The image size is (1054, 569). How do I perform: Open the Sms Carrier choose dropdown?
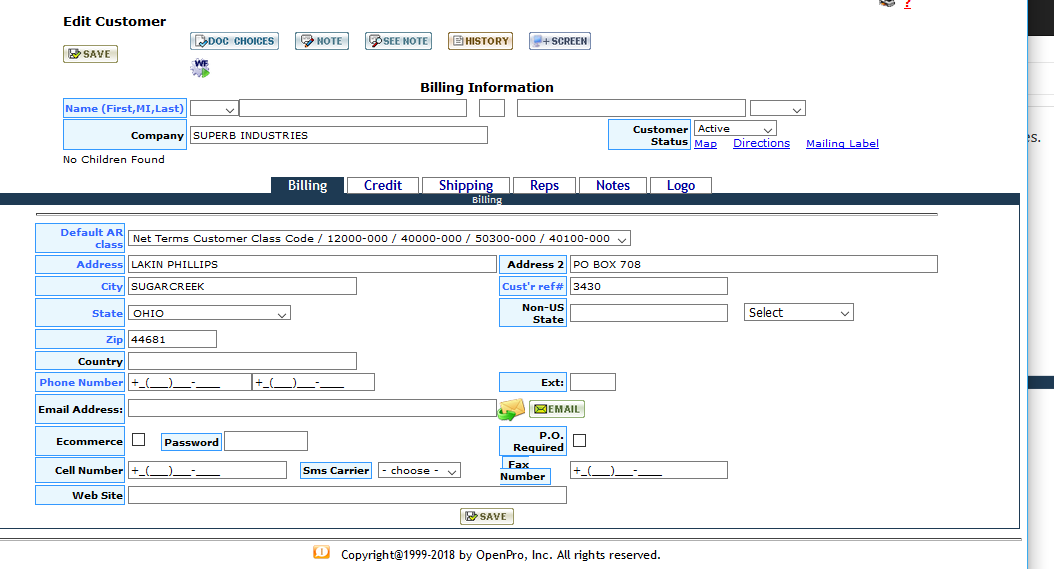pos(419,470)
